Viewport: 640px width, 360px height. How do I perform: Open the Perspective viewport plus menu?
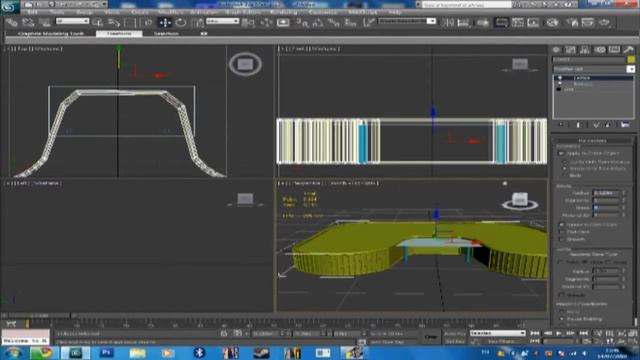(x=282, y=183)
